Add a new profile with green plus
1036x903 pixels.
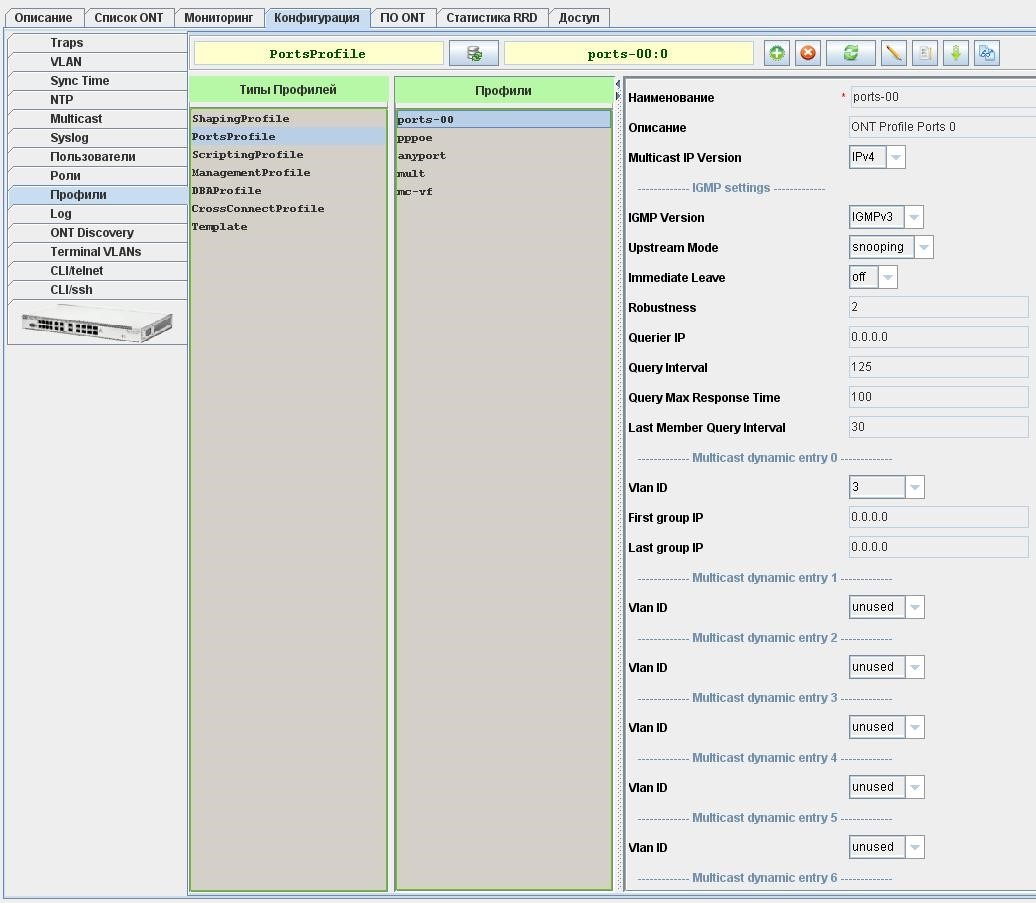pyautogui.click(x=776, y=54)
